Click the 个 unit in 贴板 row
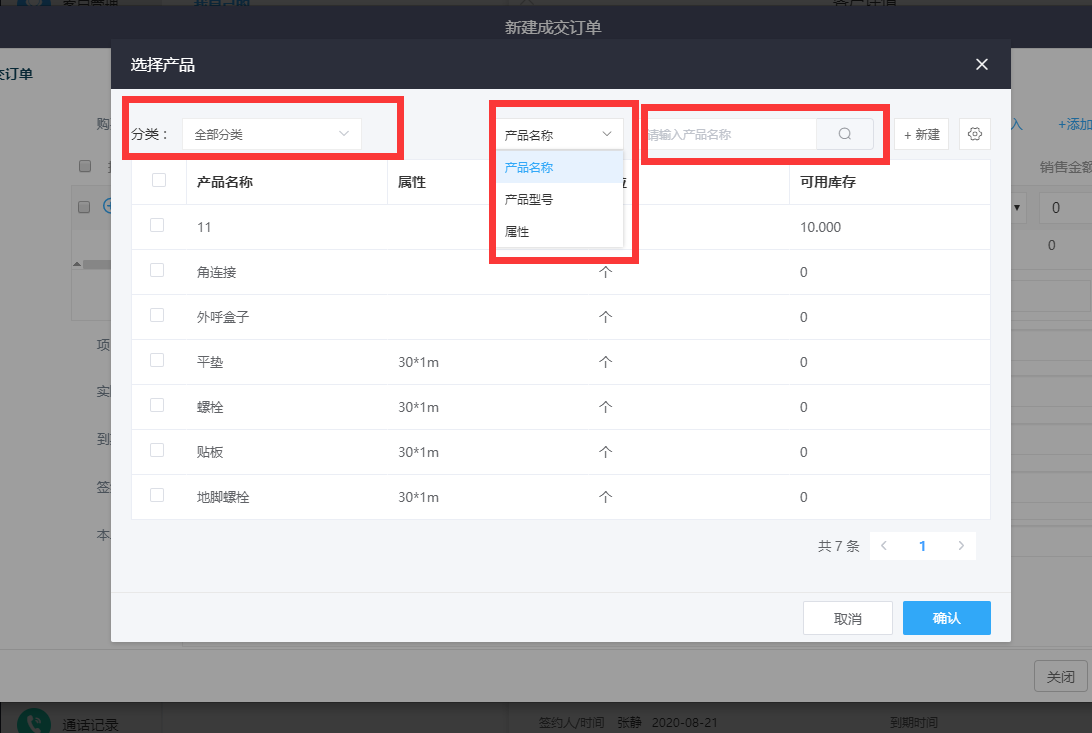This screenshot has height=733, width=1092. [x=605, y=452]
